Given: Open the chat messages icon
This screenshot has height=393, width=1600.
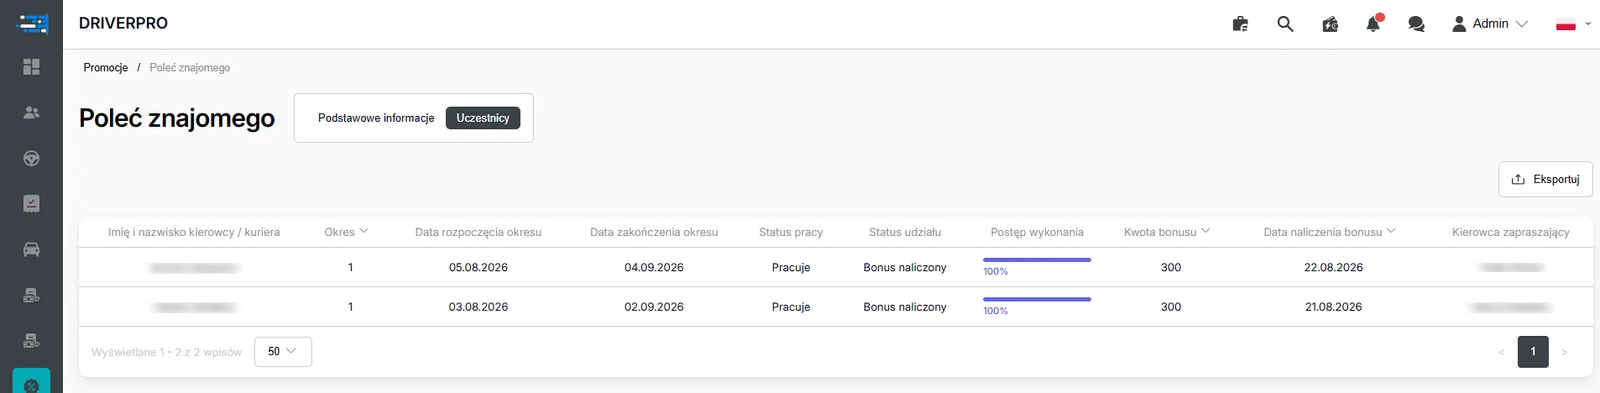Looking at the screenshot, I should (x=1416, y=24).
